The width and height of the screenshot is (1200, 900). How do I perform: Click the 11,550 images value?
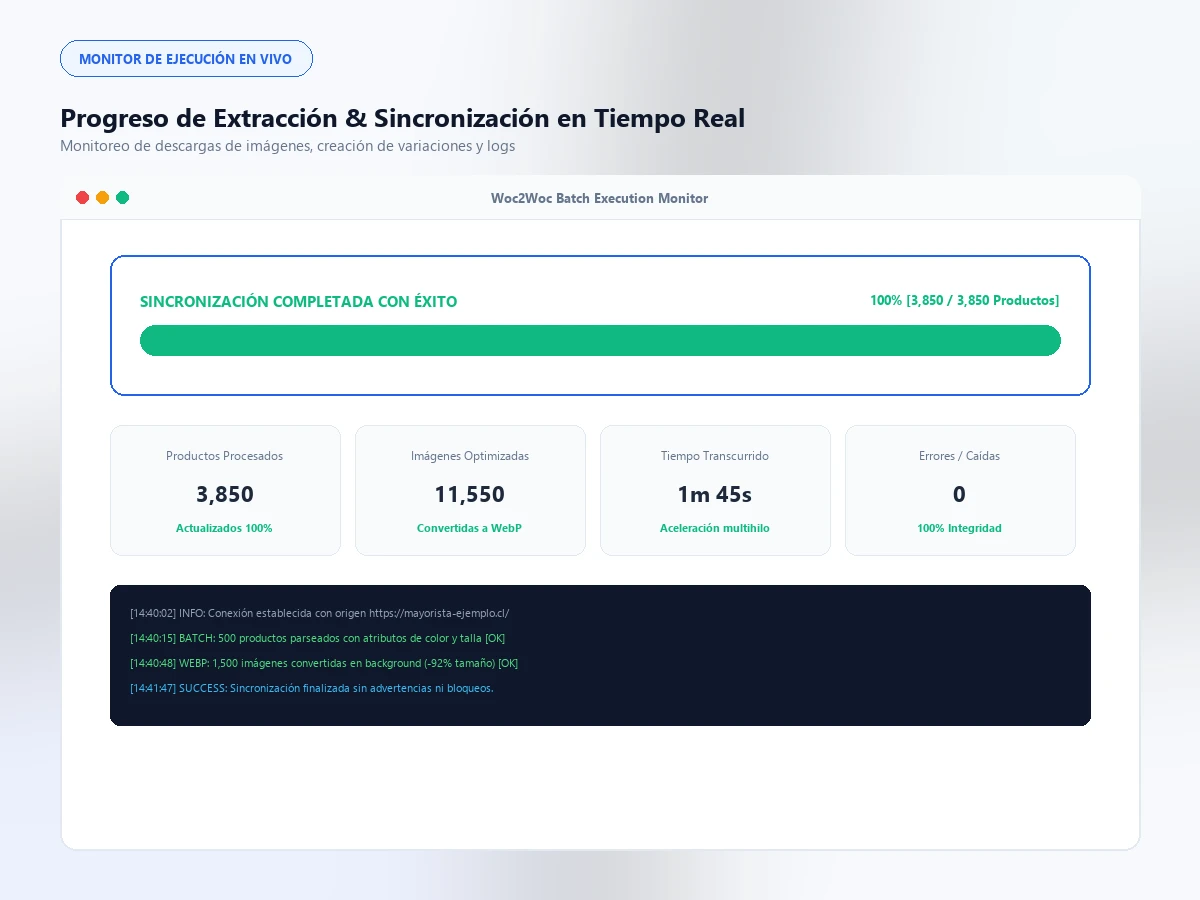(470, 494)
